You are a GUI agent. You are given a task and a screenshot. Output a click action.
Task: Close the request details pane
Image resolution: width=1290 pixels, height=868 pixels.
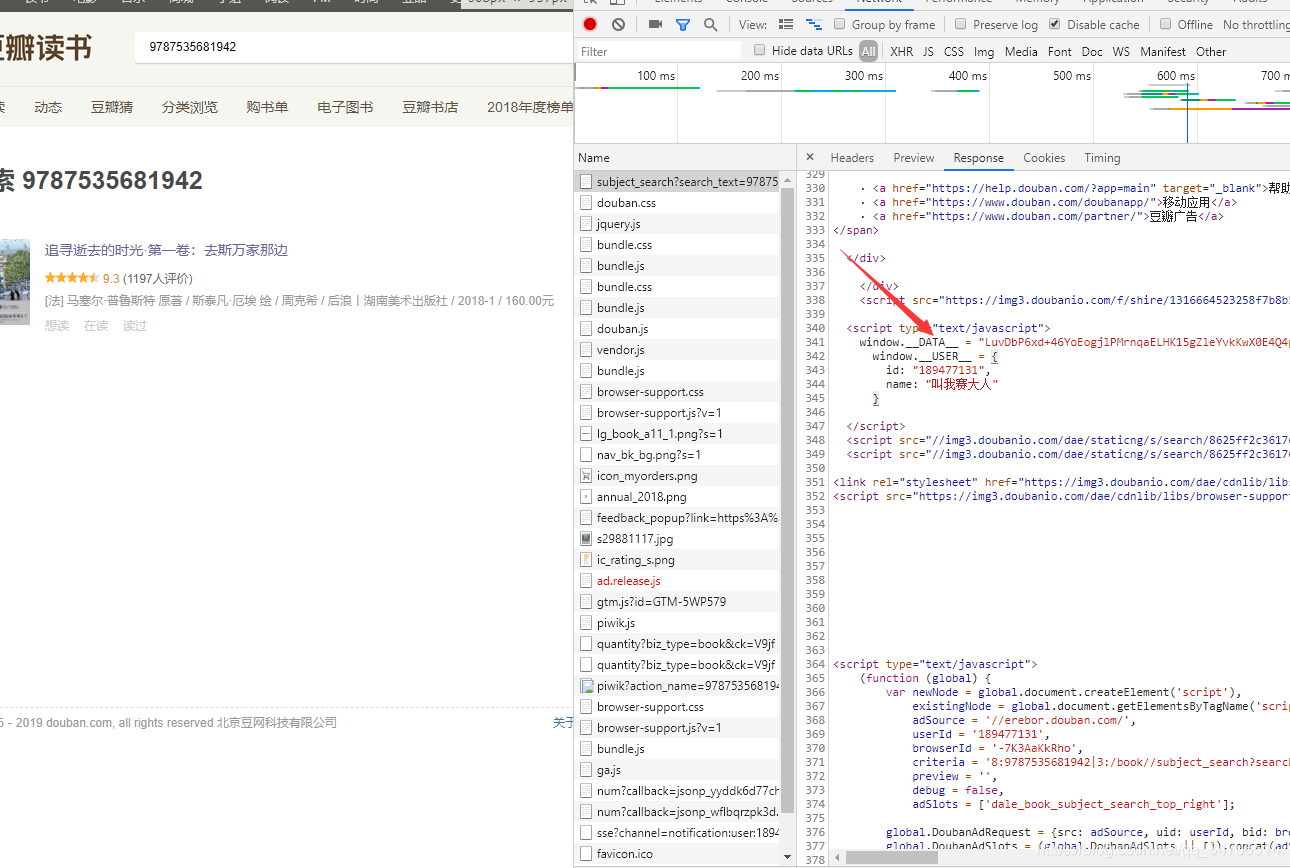pos(810,157)
